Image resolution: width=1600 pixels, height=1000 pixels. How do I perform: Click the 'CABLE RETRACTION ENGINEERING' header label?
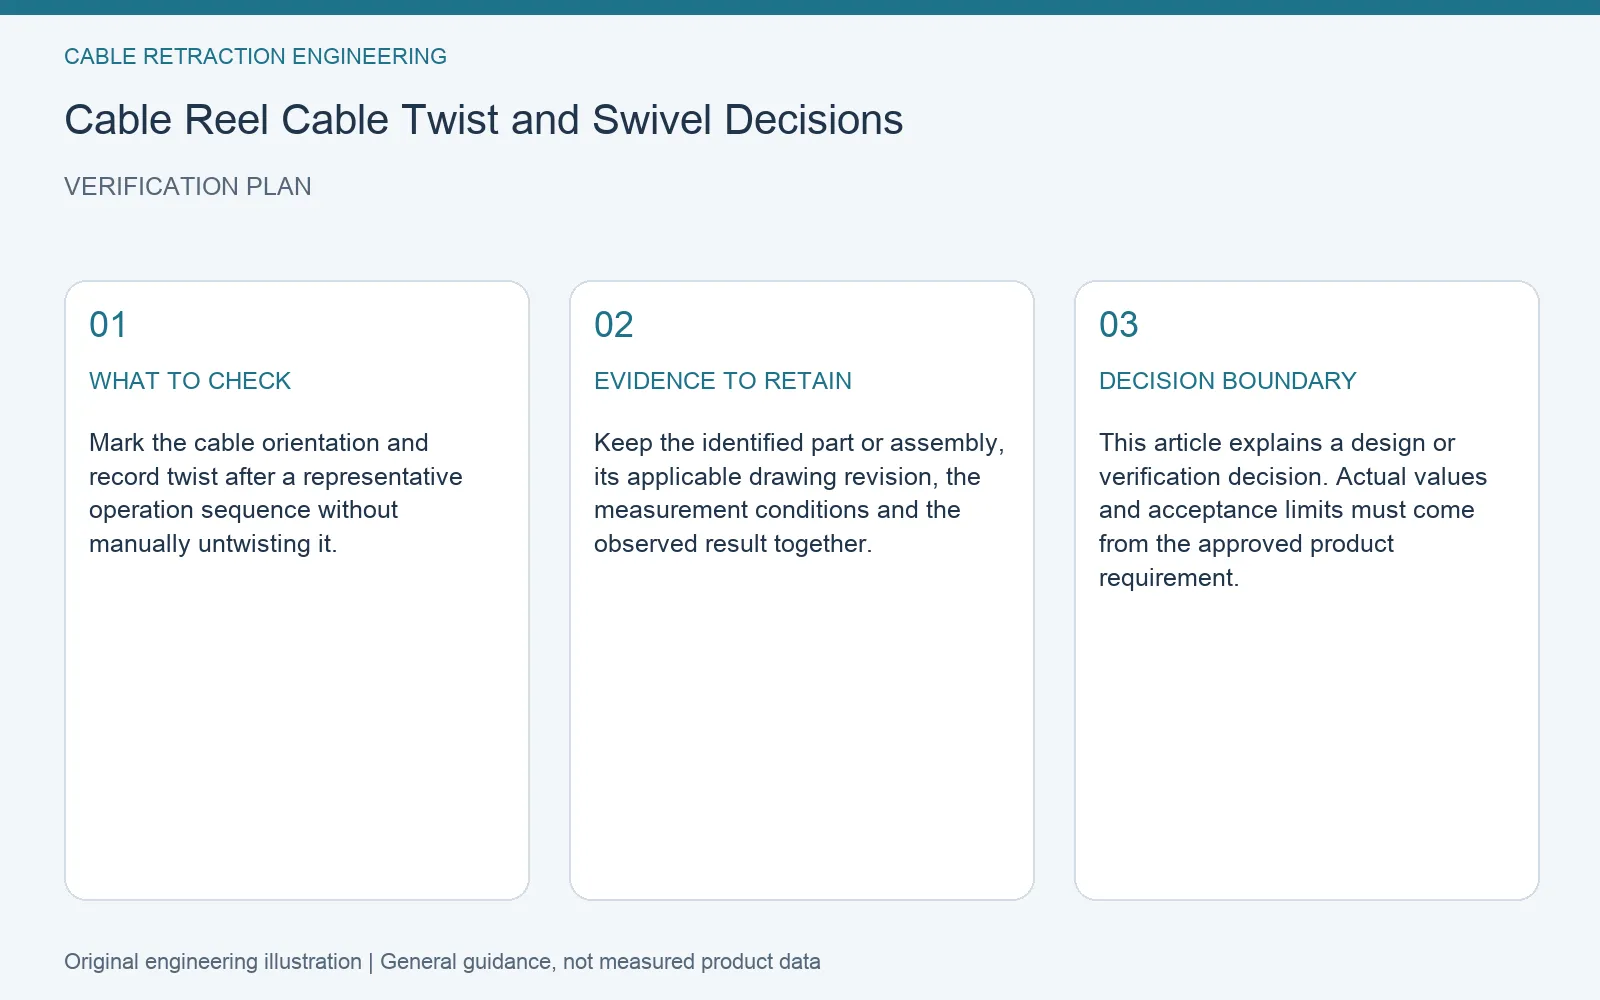pyautogui.click(x=255, y=57)
